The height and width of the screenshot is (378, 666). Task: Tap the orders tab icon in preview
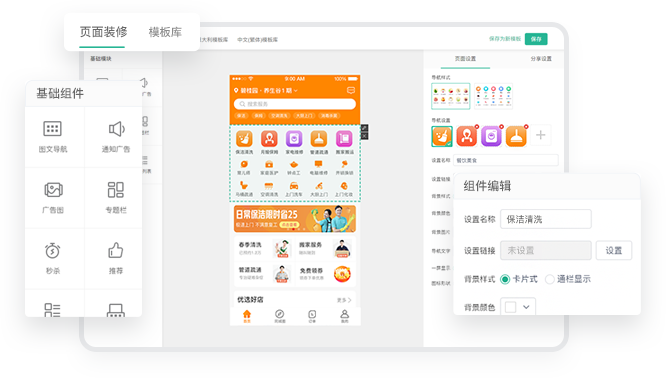click(x=312, y=314)
